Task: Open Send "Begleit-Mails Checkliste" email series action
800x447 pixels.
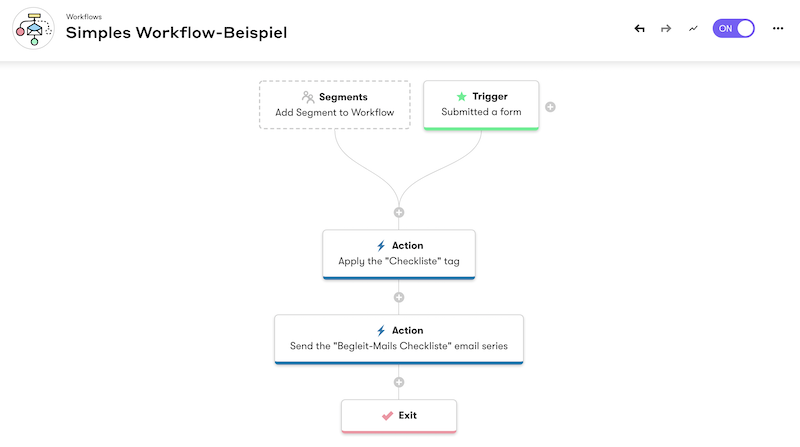Action: click(x=399, y=339)
